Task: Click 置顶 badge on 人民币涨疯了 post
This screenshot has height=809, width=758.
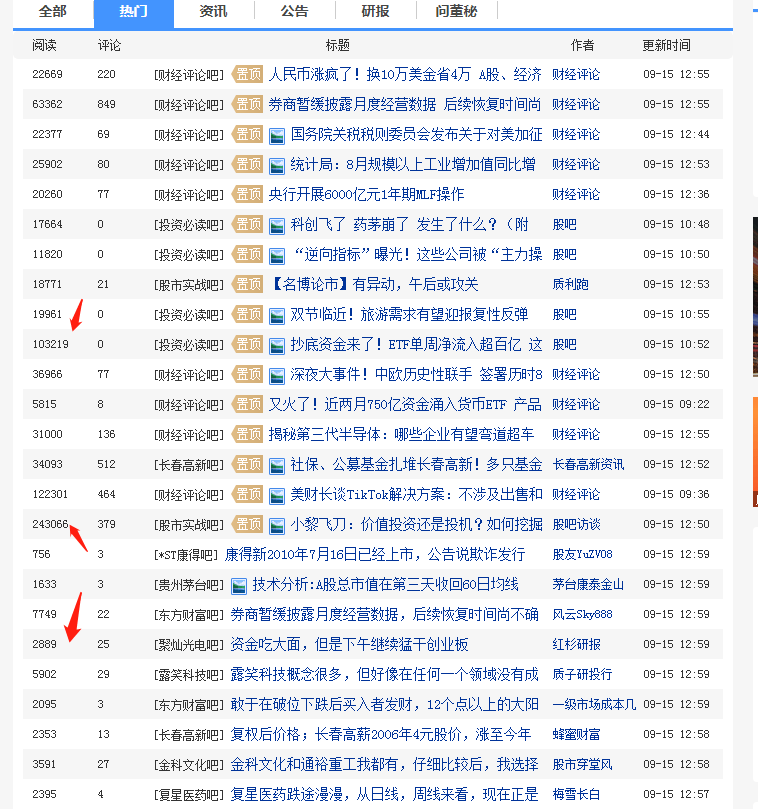Action: [248, 74]
